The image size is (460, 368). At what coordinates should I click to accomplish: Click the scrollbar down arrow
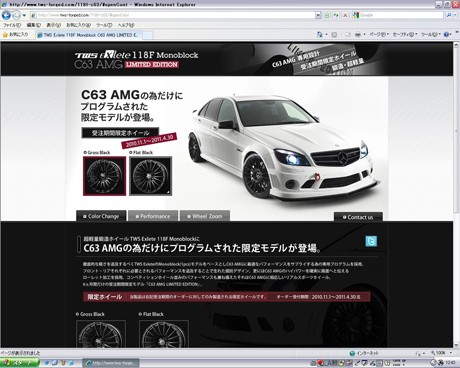click(456, 345)
